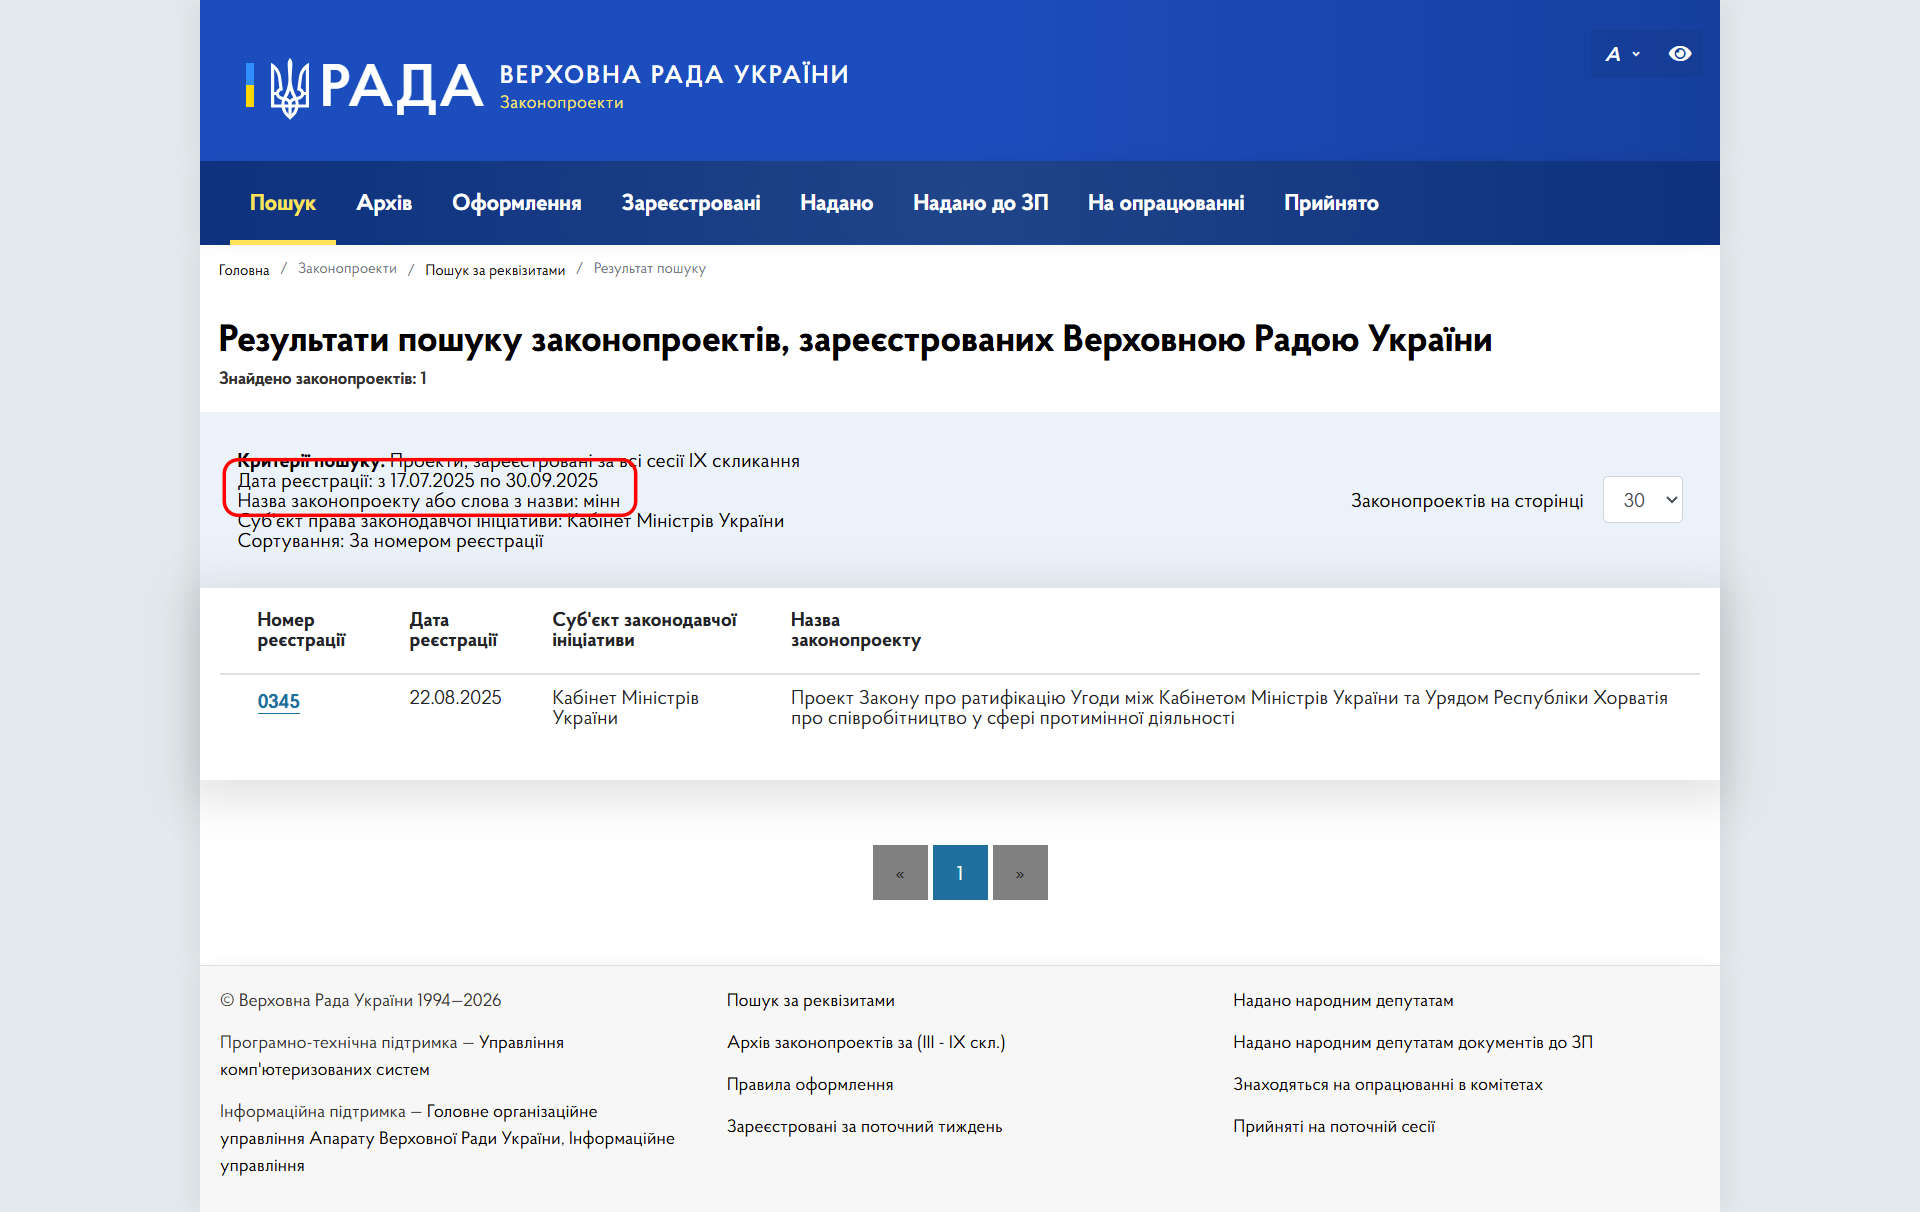Viewport: 1920px width, 1212px height.
Task: Click Головне організаційне управління Апарату link
Action: 447,1138
